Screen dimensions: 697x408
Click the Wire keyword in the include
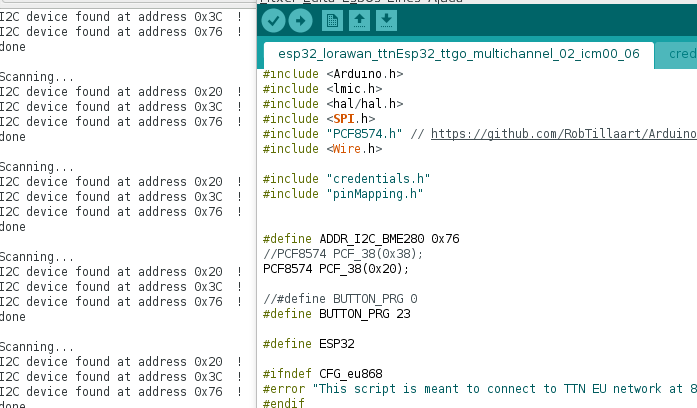347,149
